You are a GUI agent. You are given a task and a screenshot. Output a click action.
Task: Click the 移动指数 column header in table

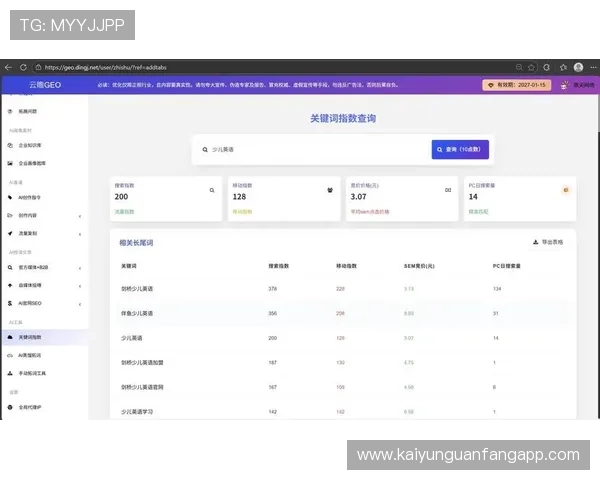coord(347,266)
